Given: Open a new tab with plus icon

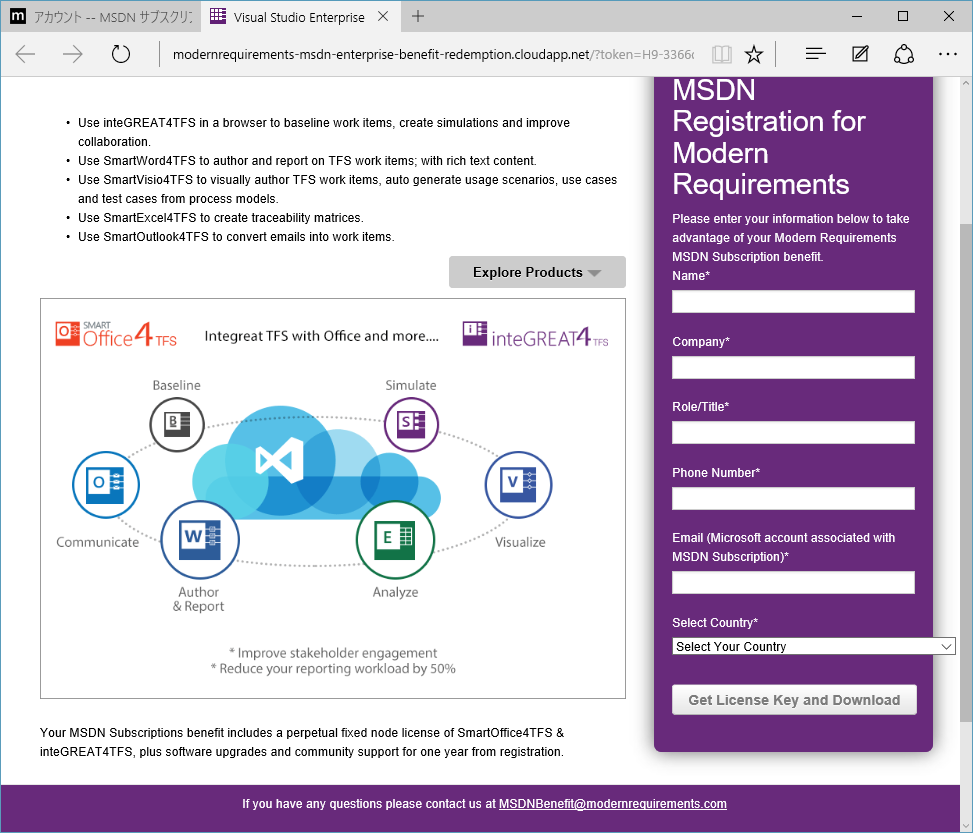Looking at the screenshot, I should point(418,16).
